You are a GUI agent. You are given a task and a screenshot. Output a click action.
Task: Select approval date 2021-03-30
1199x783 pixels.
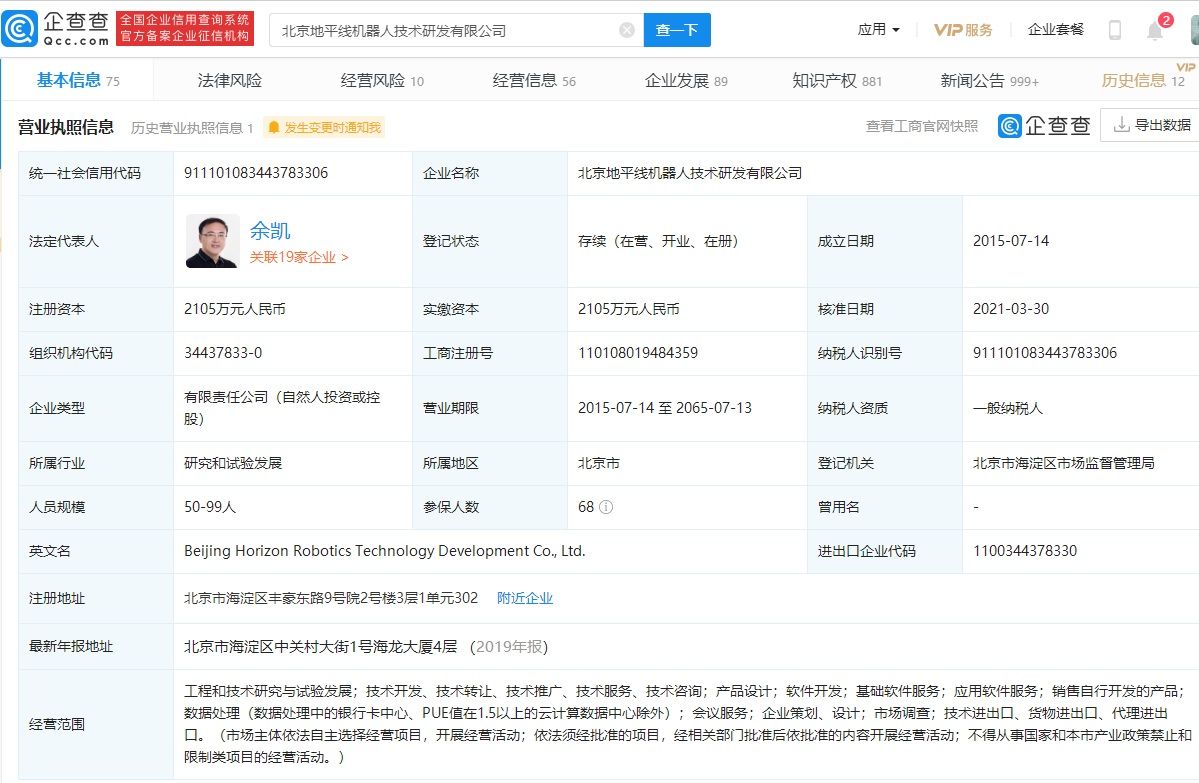[x=1011, y=309]
